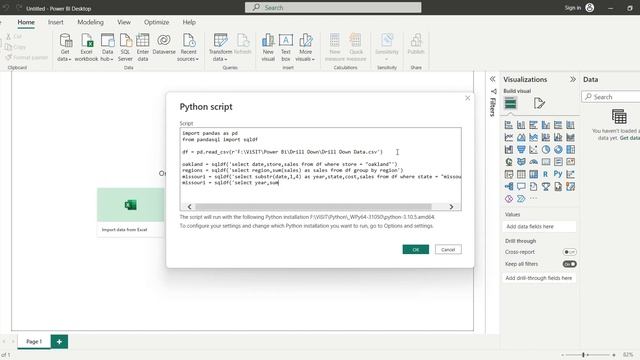Select the Pie chart visual
Screen dimensions: 640x360
click(x=546, y=149)
